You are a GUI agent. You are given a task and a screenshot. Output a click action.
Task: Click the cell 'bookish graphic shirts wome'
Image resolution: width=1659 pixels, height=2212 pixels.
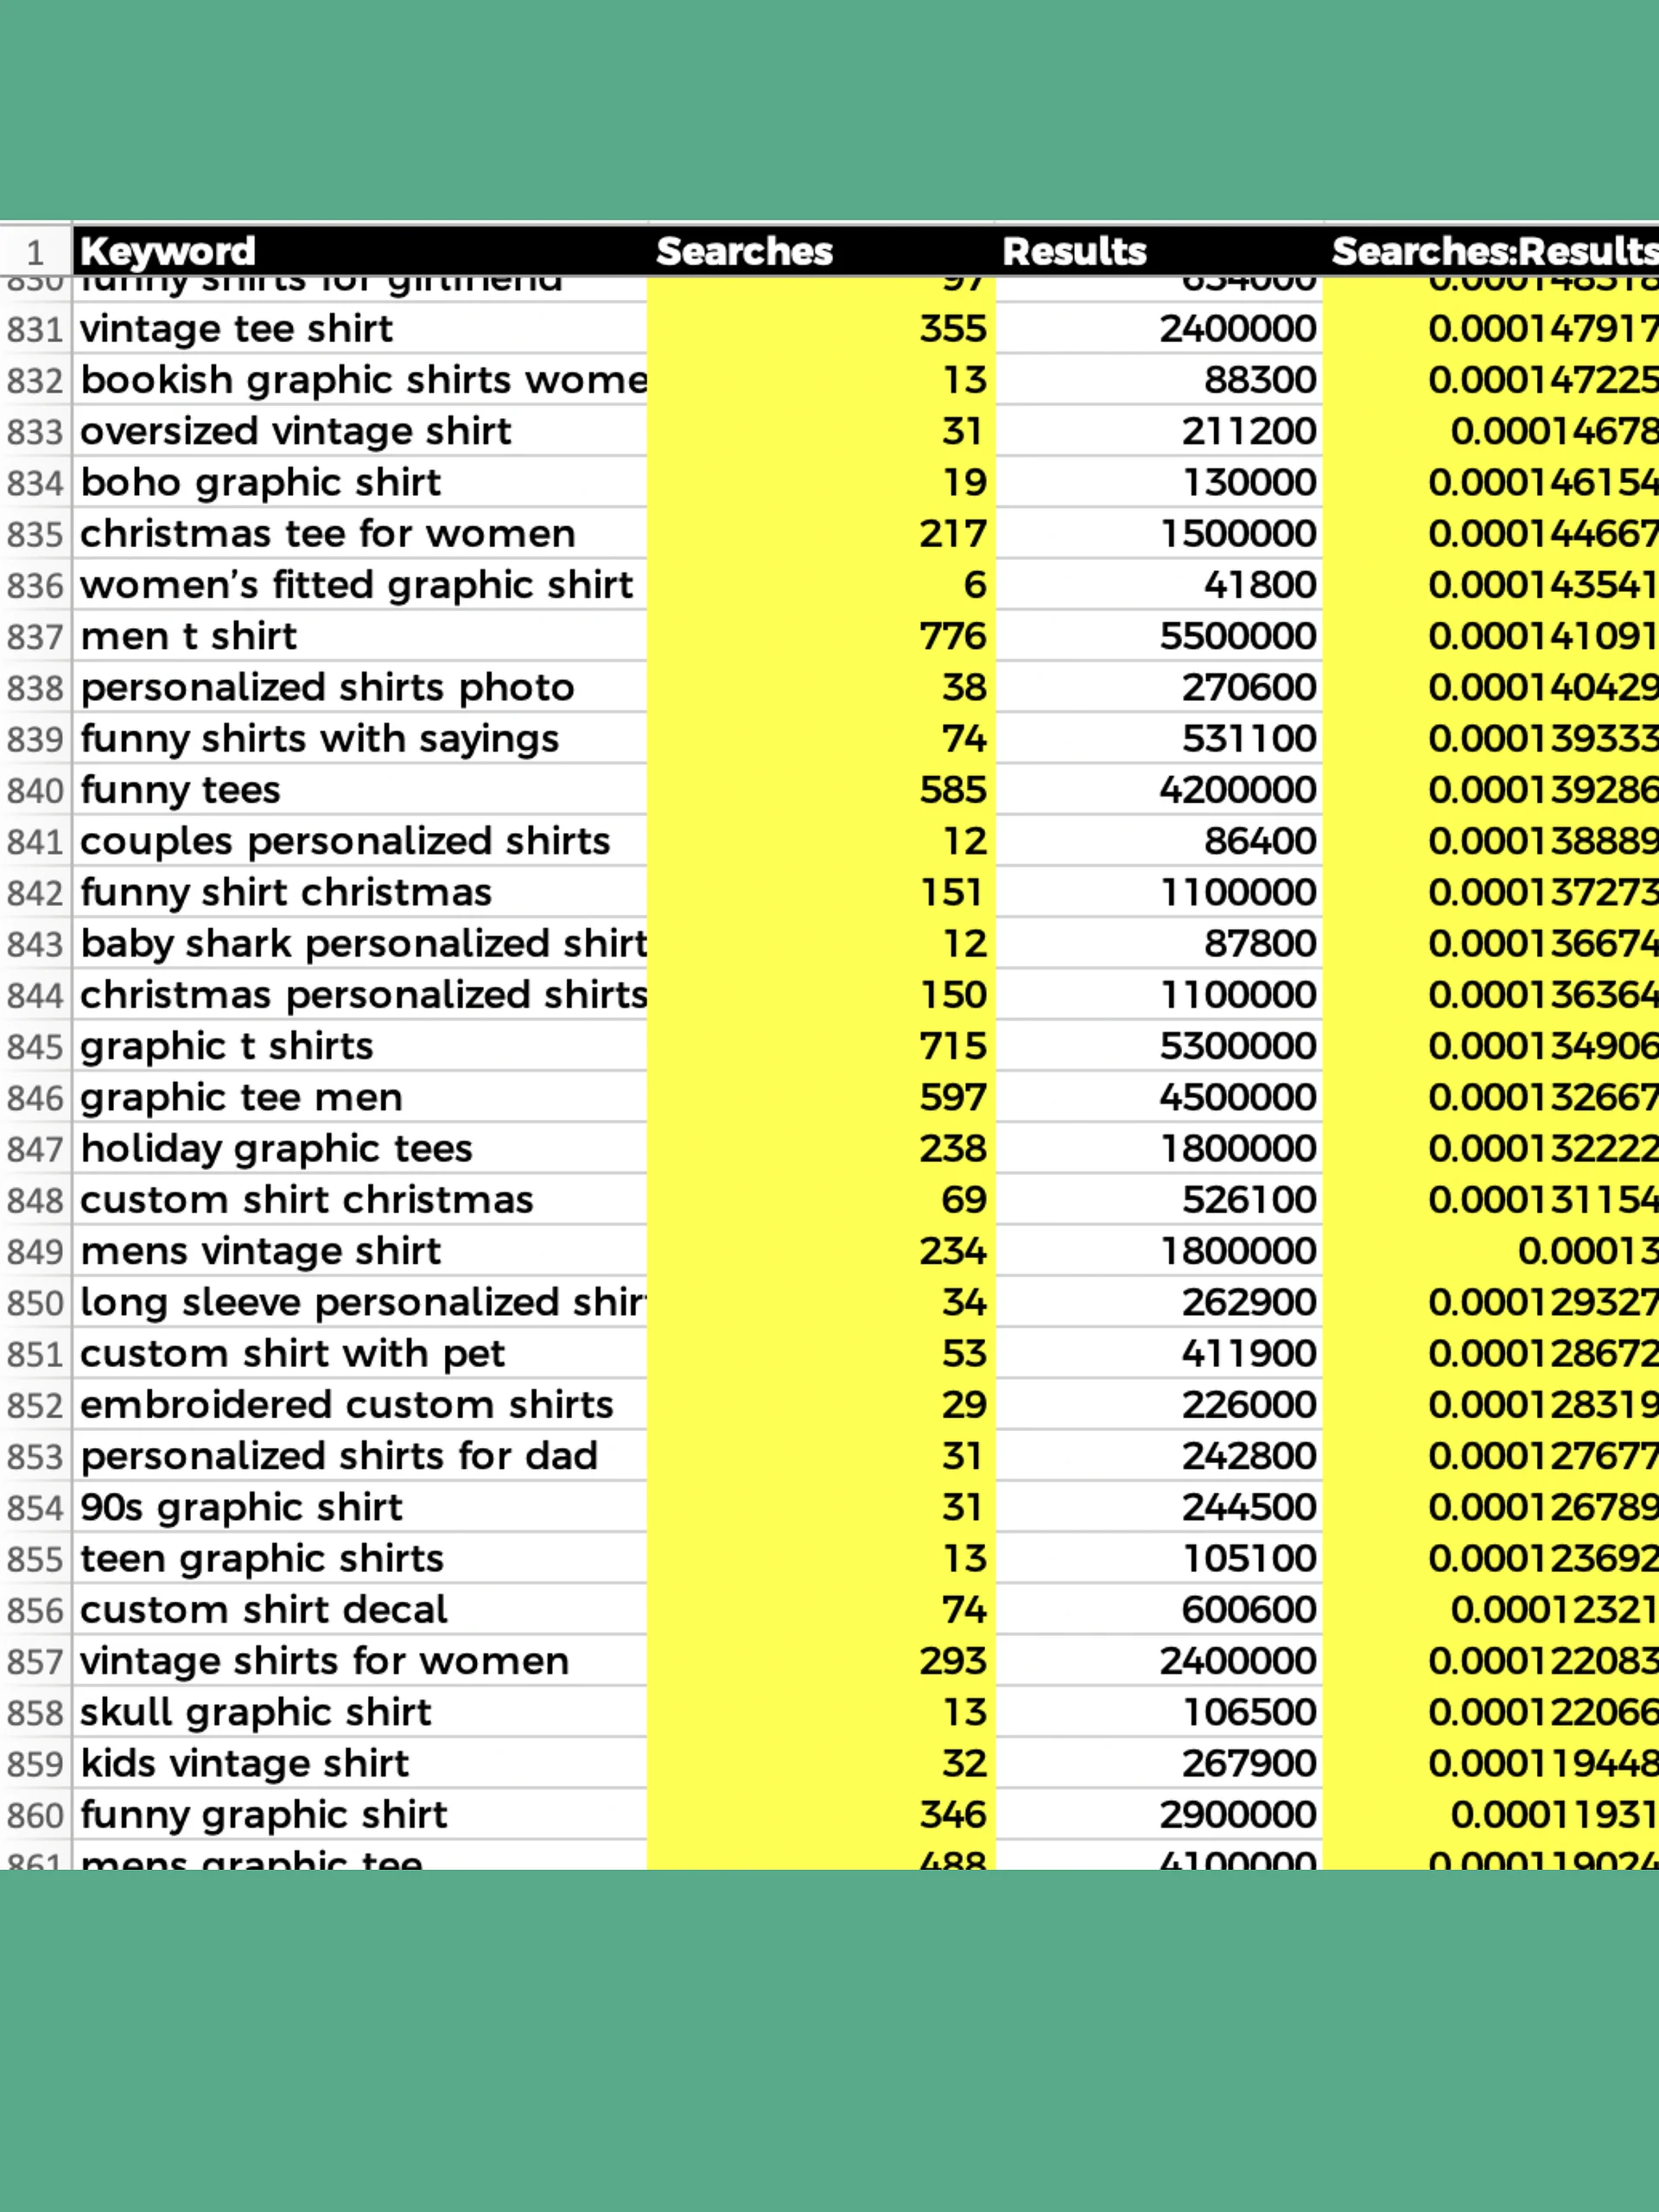(x=360, y=380)
